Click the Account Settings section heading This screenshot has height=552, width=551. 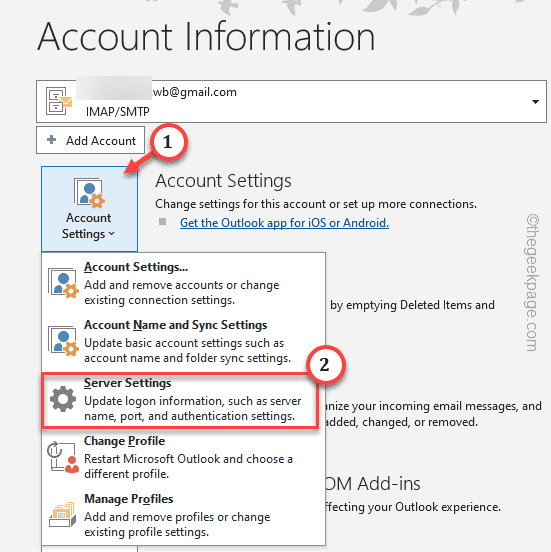pyautogui.click(x=223, y=181)
